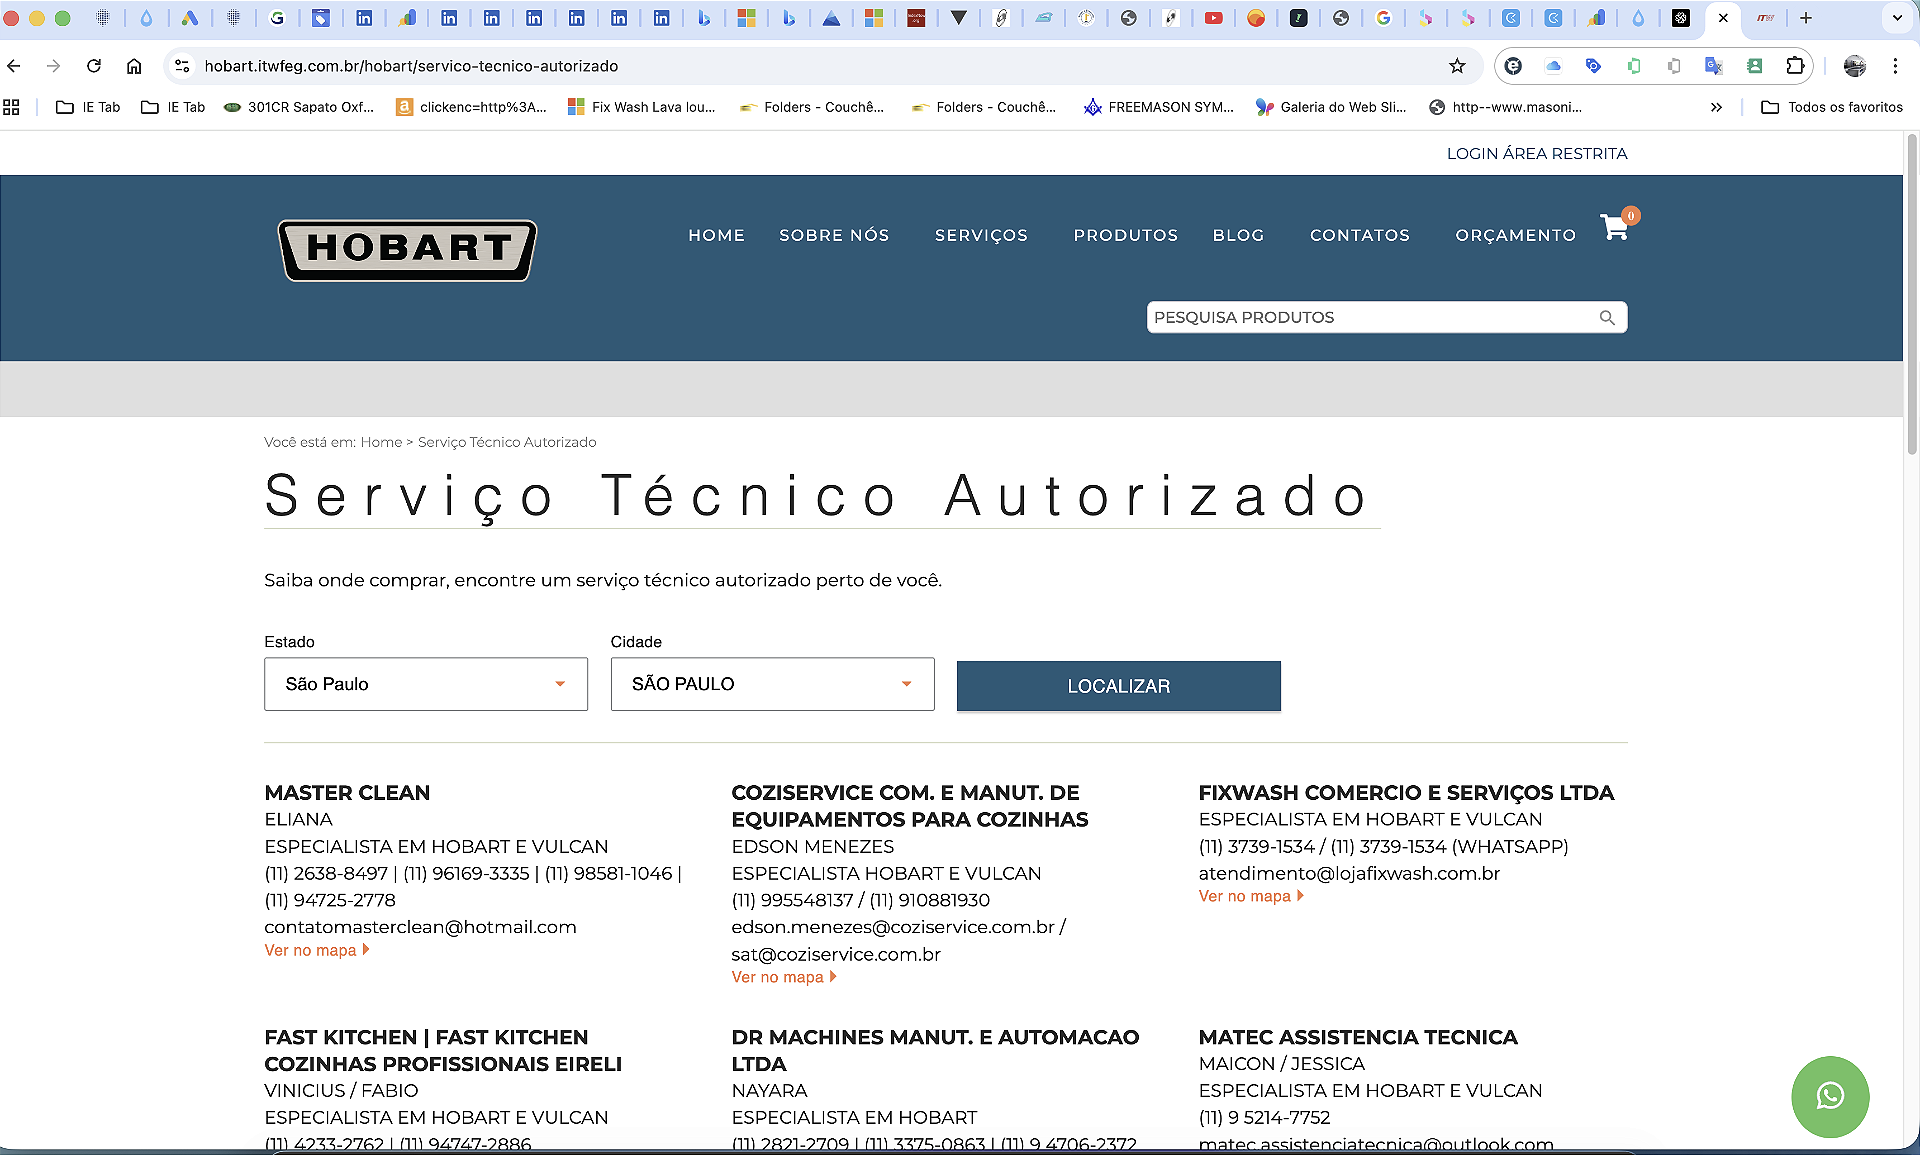Click Ver no mapa under FIXWASH
Screen dimensions: 1920x1155
point(1251,896)
